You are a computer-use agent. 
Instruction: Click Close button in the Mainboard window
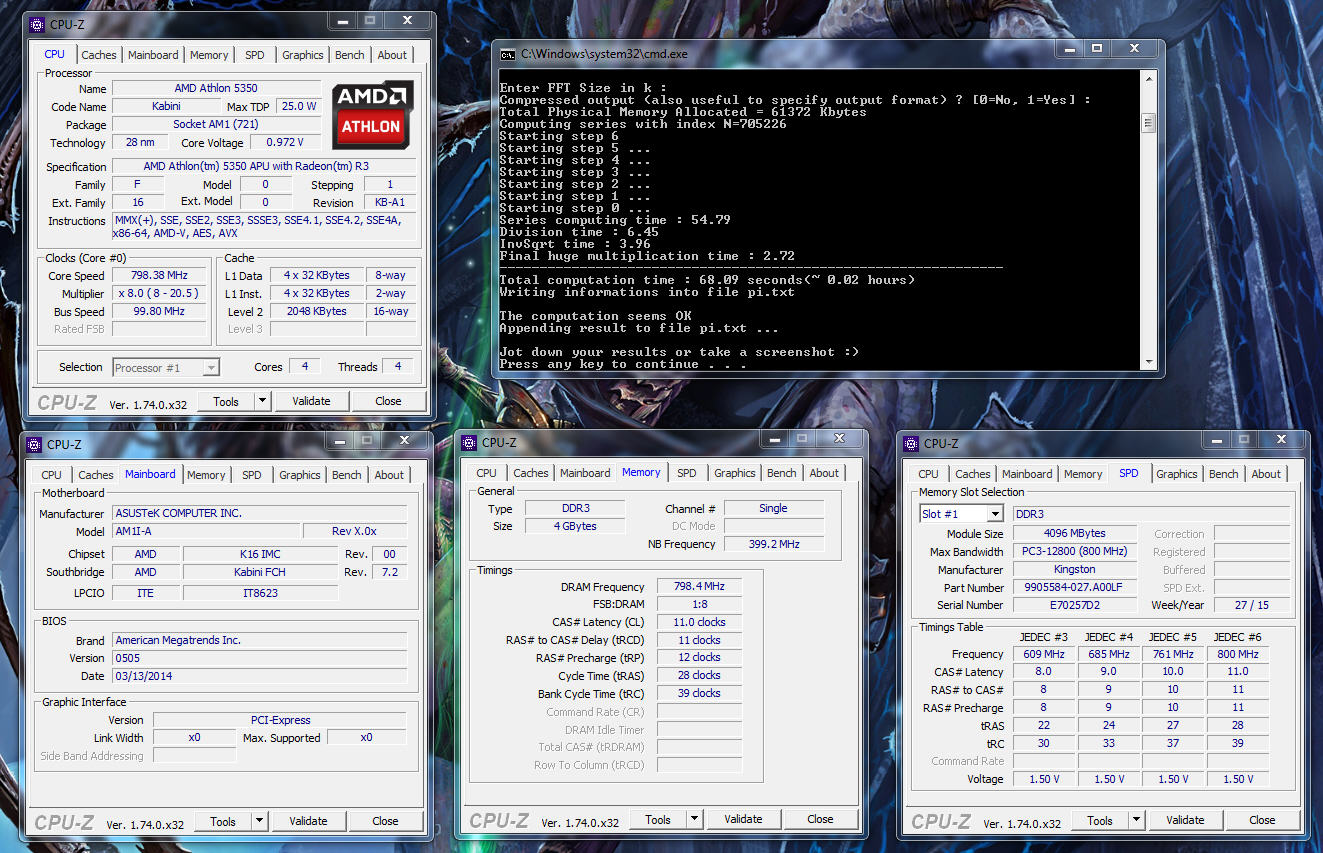385,821
